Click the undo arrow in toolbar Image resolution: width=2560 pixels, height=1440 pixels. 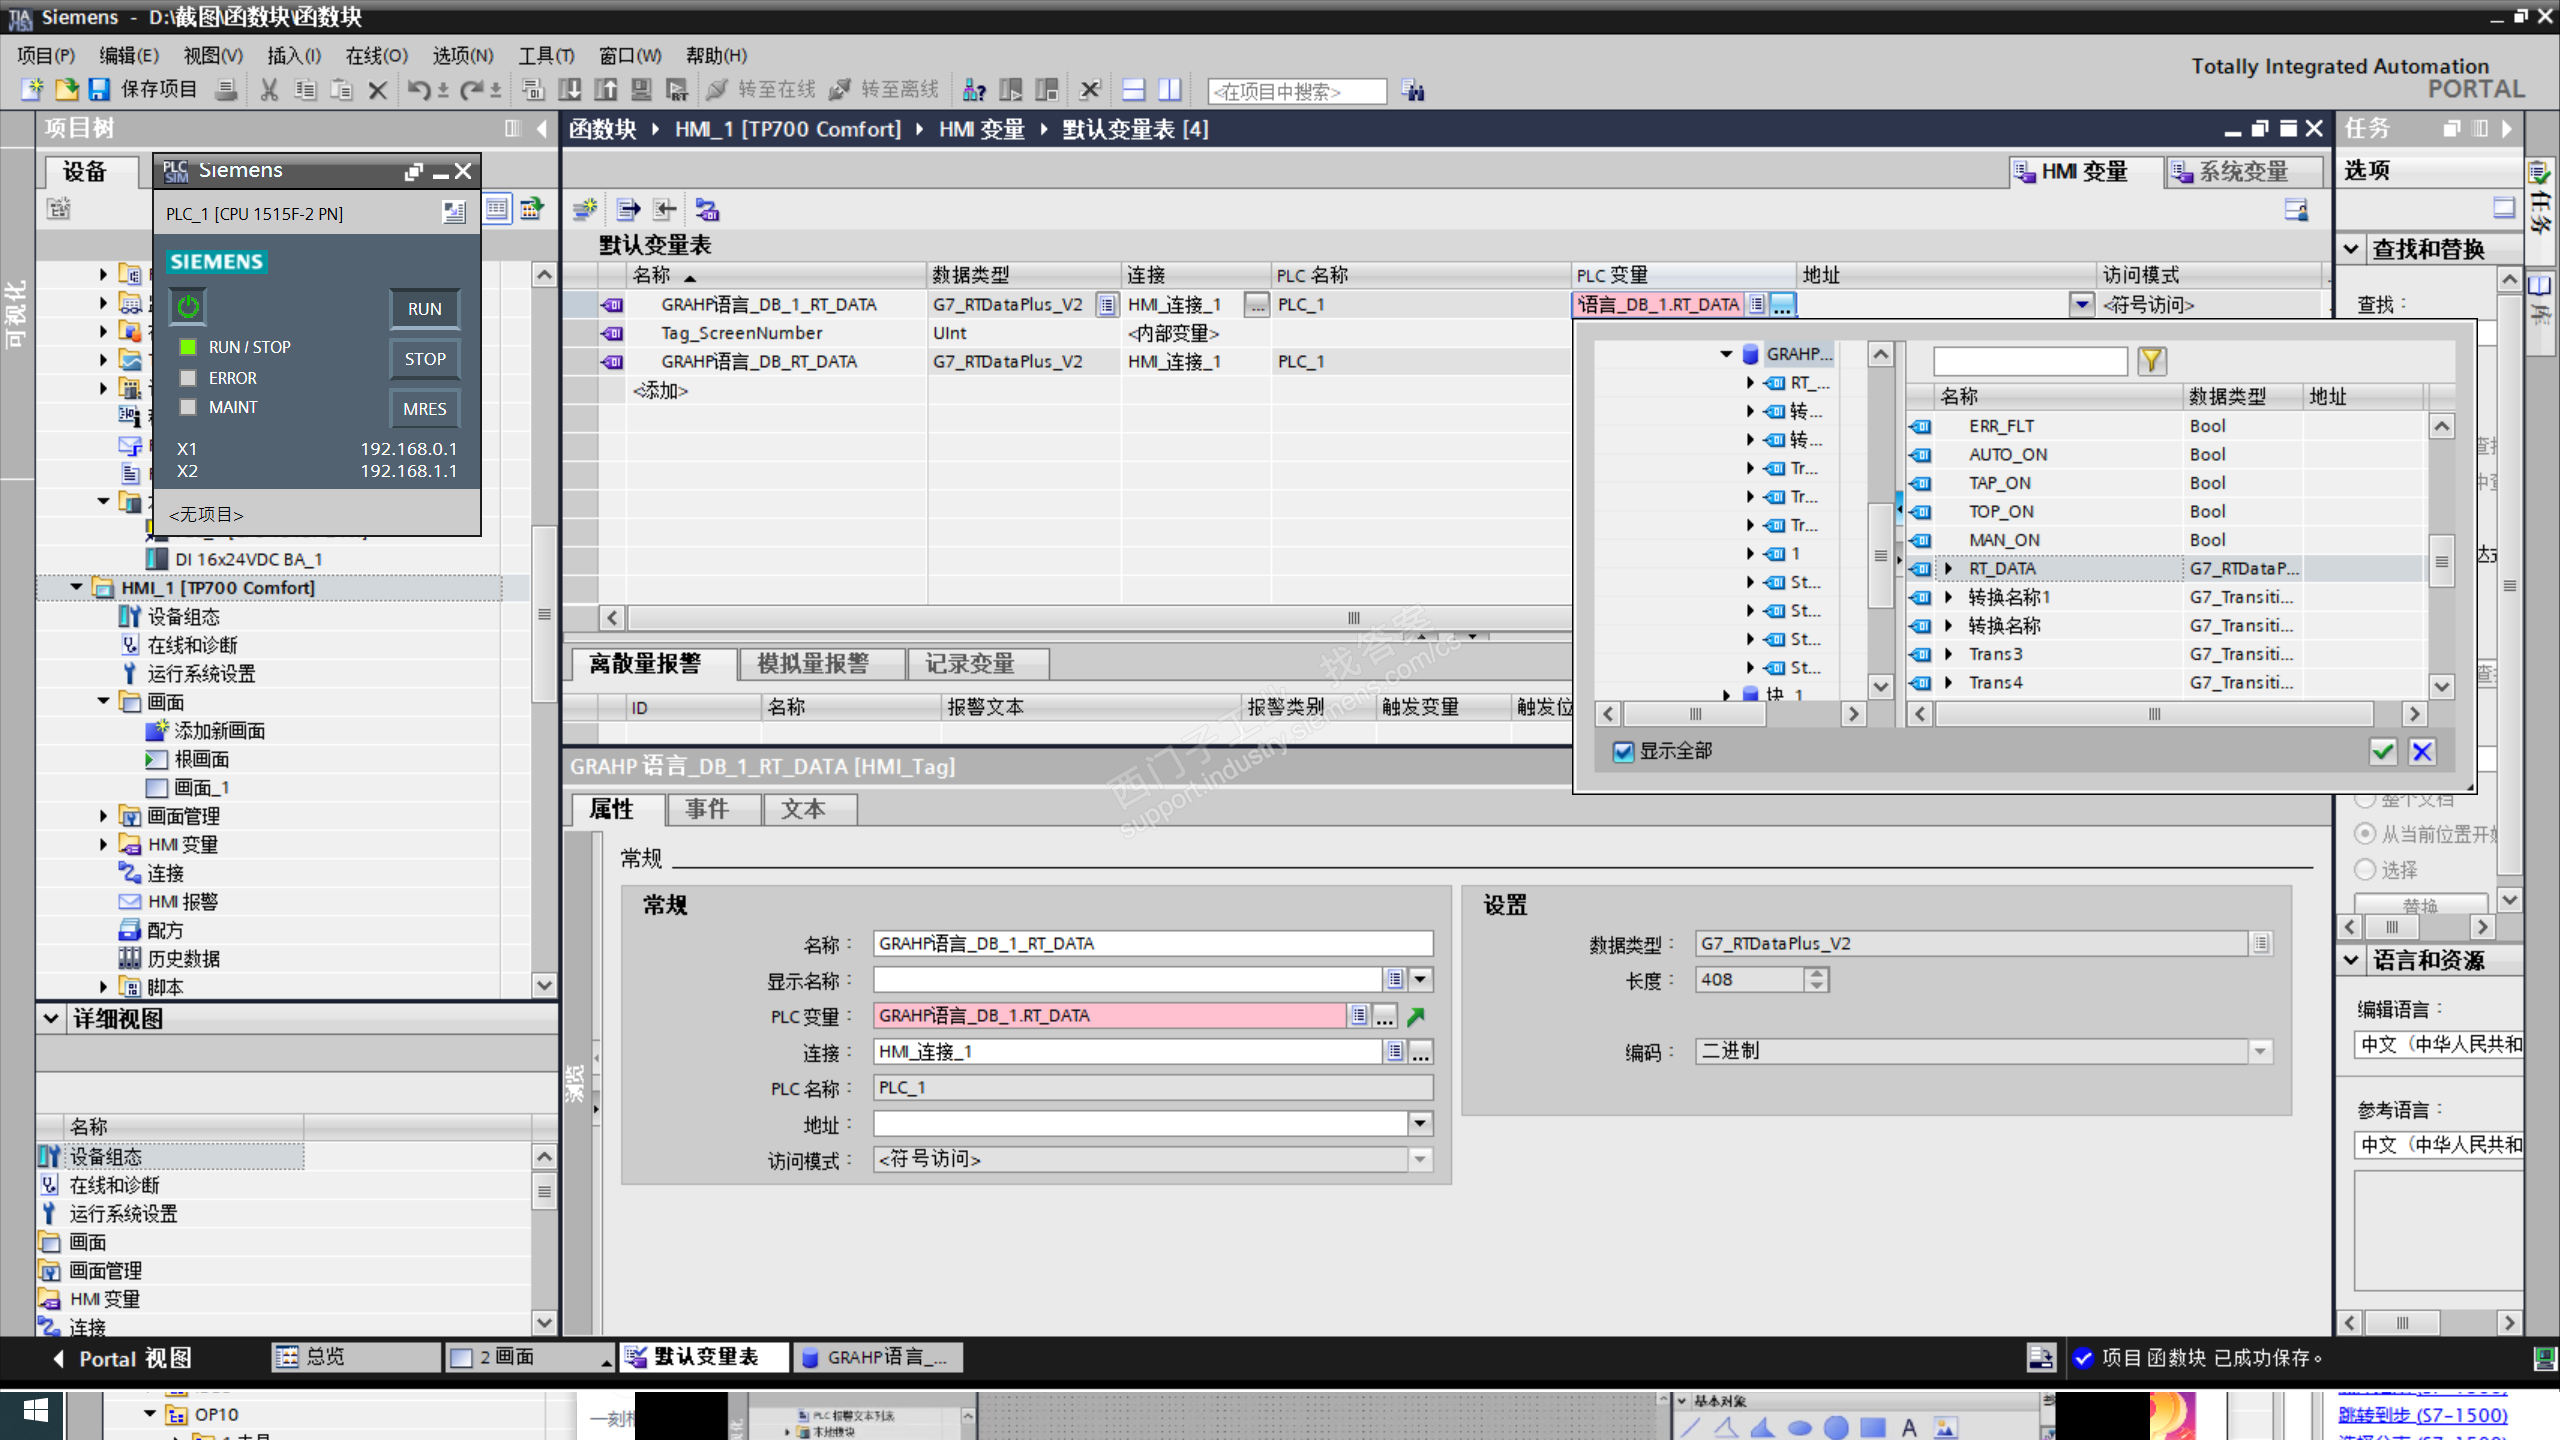coord(418,90)
